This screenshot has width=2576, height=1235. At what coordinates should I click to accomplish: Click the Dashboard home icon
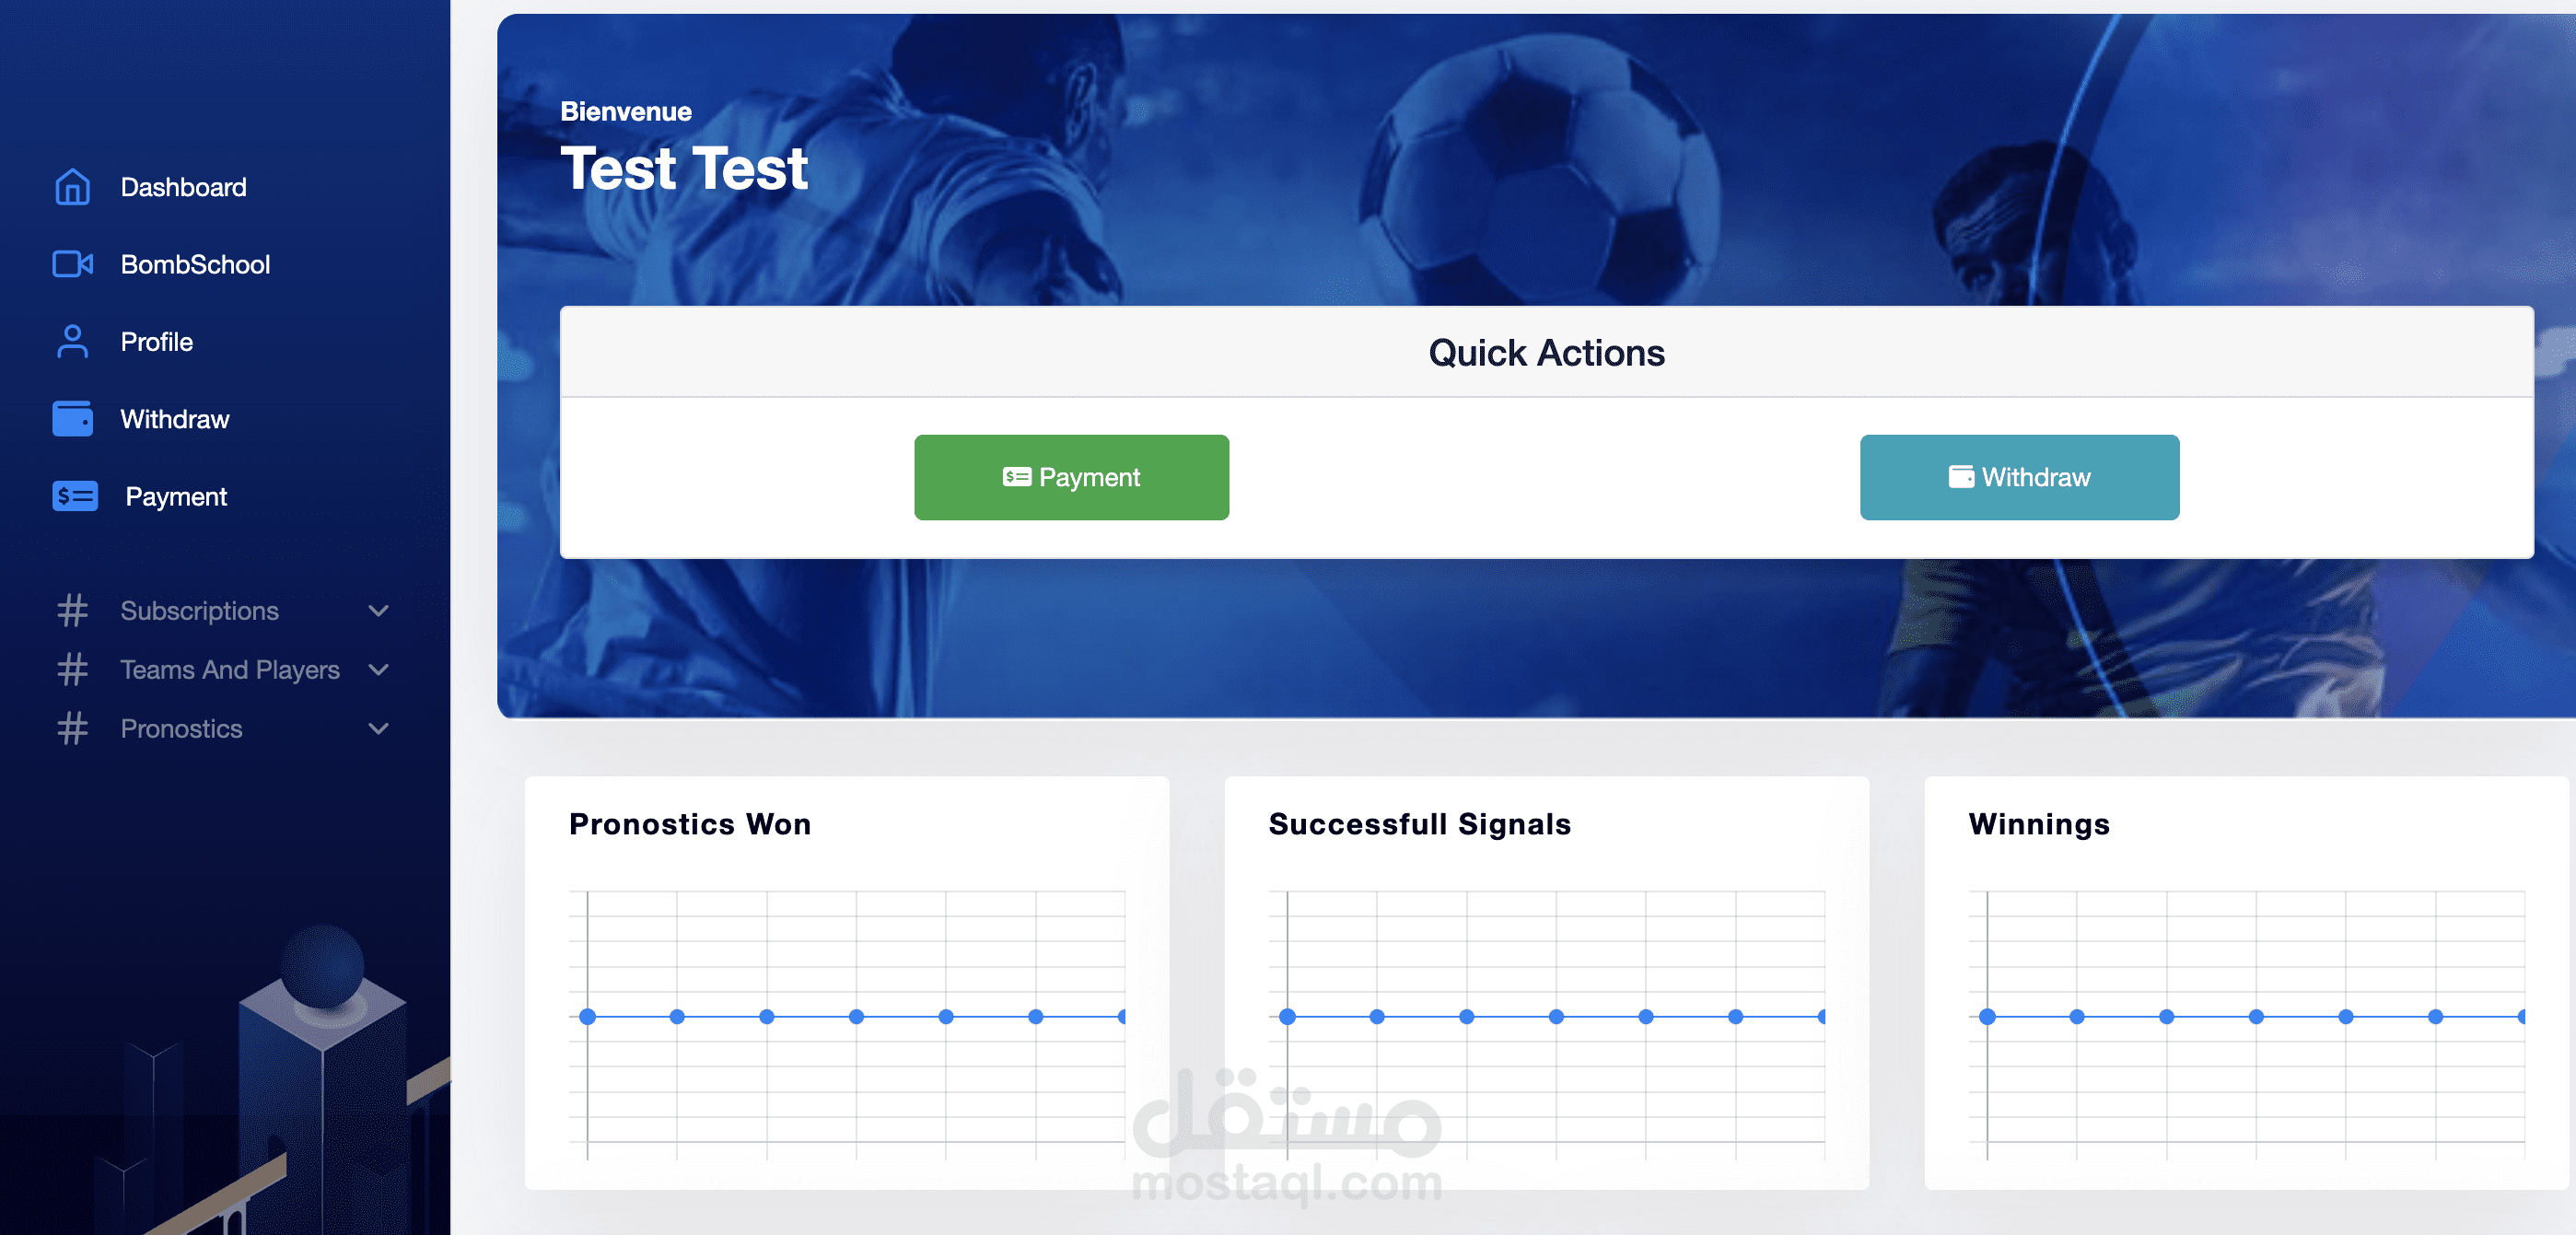point(71,186)
